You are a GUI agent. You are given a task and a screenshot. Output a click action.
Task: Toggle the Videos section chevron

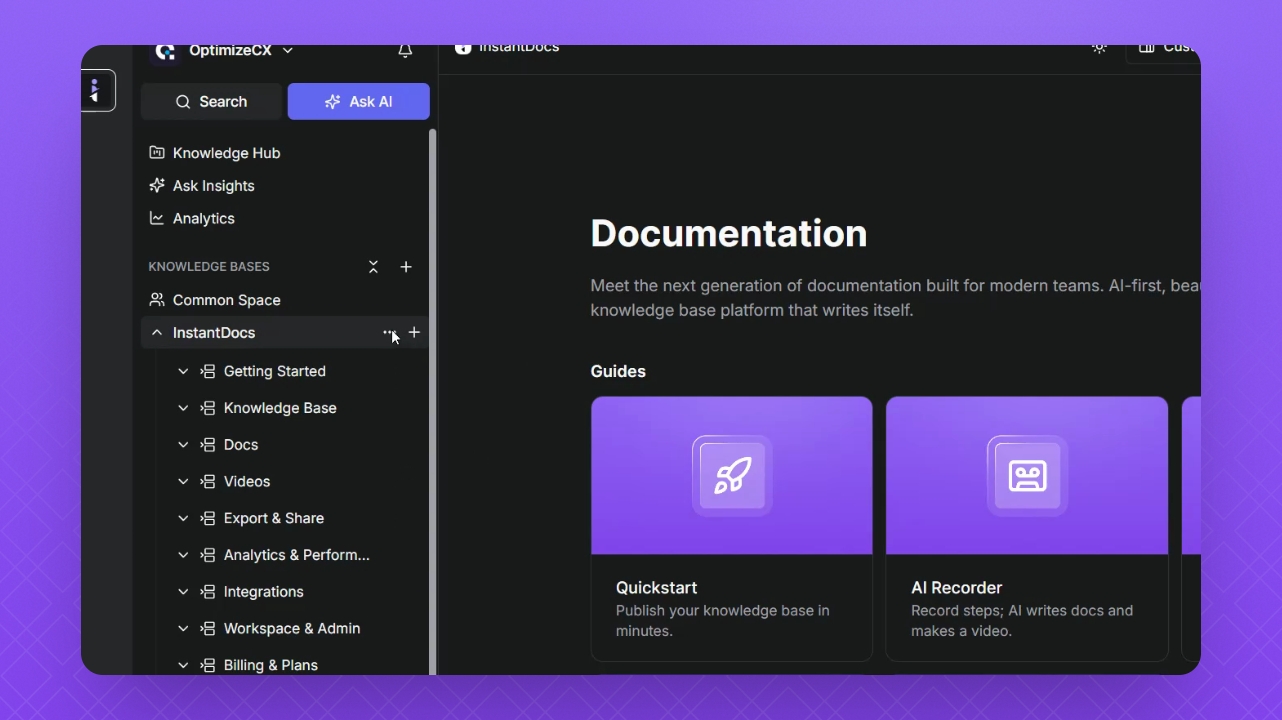coord(183,482)
